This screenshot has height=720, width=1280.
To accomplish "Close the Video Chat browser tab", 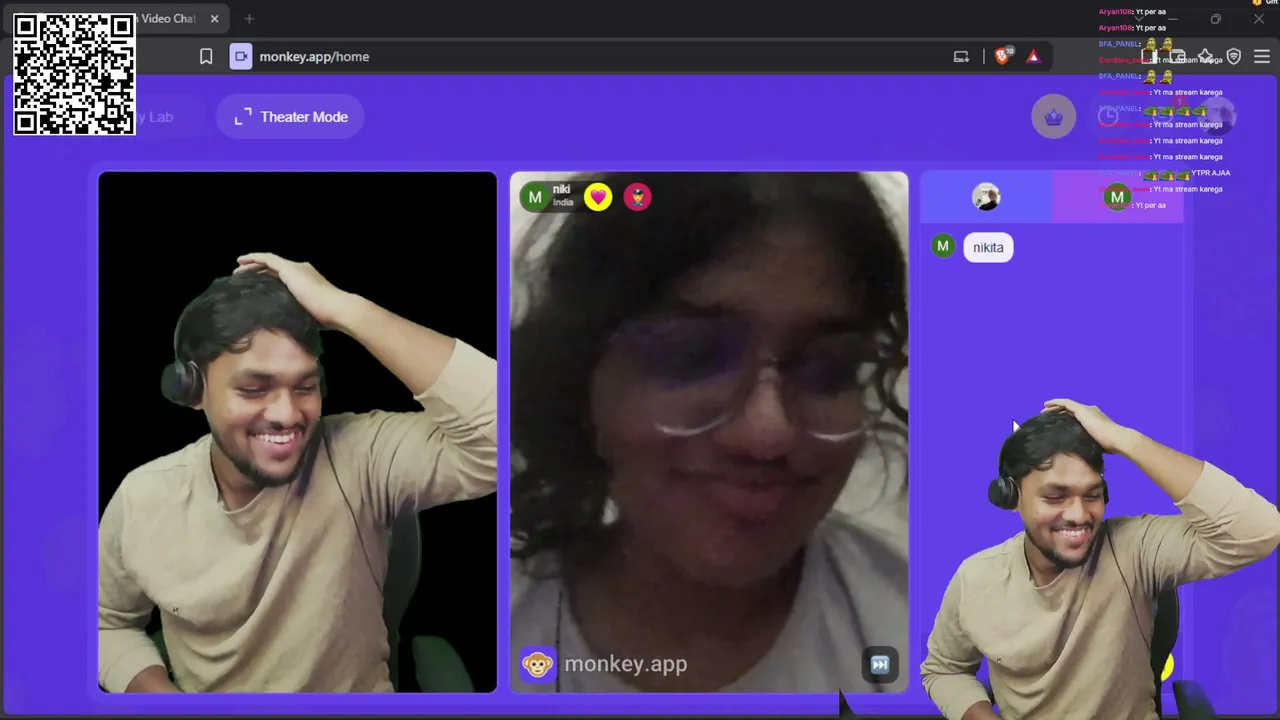I will pyautogui.click(x=215, y=19).
